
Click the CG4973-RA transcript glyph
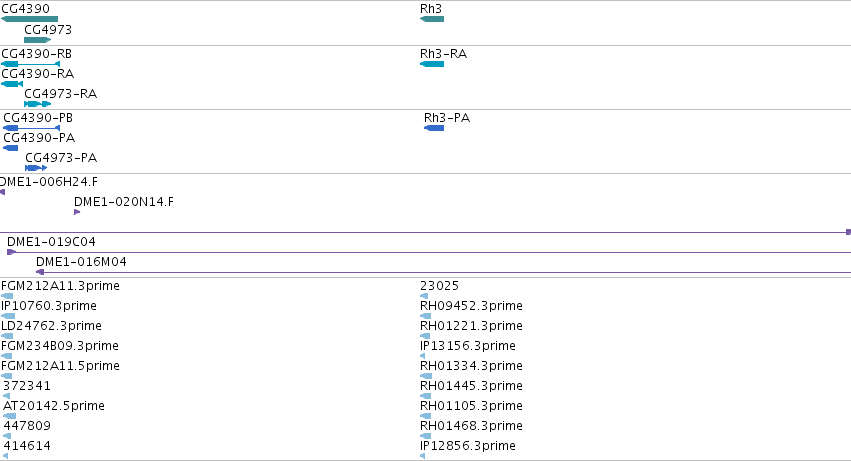click(37, 104)
